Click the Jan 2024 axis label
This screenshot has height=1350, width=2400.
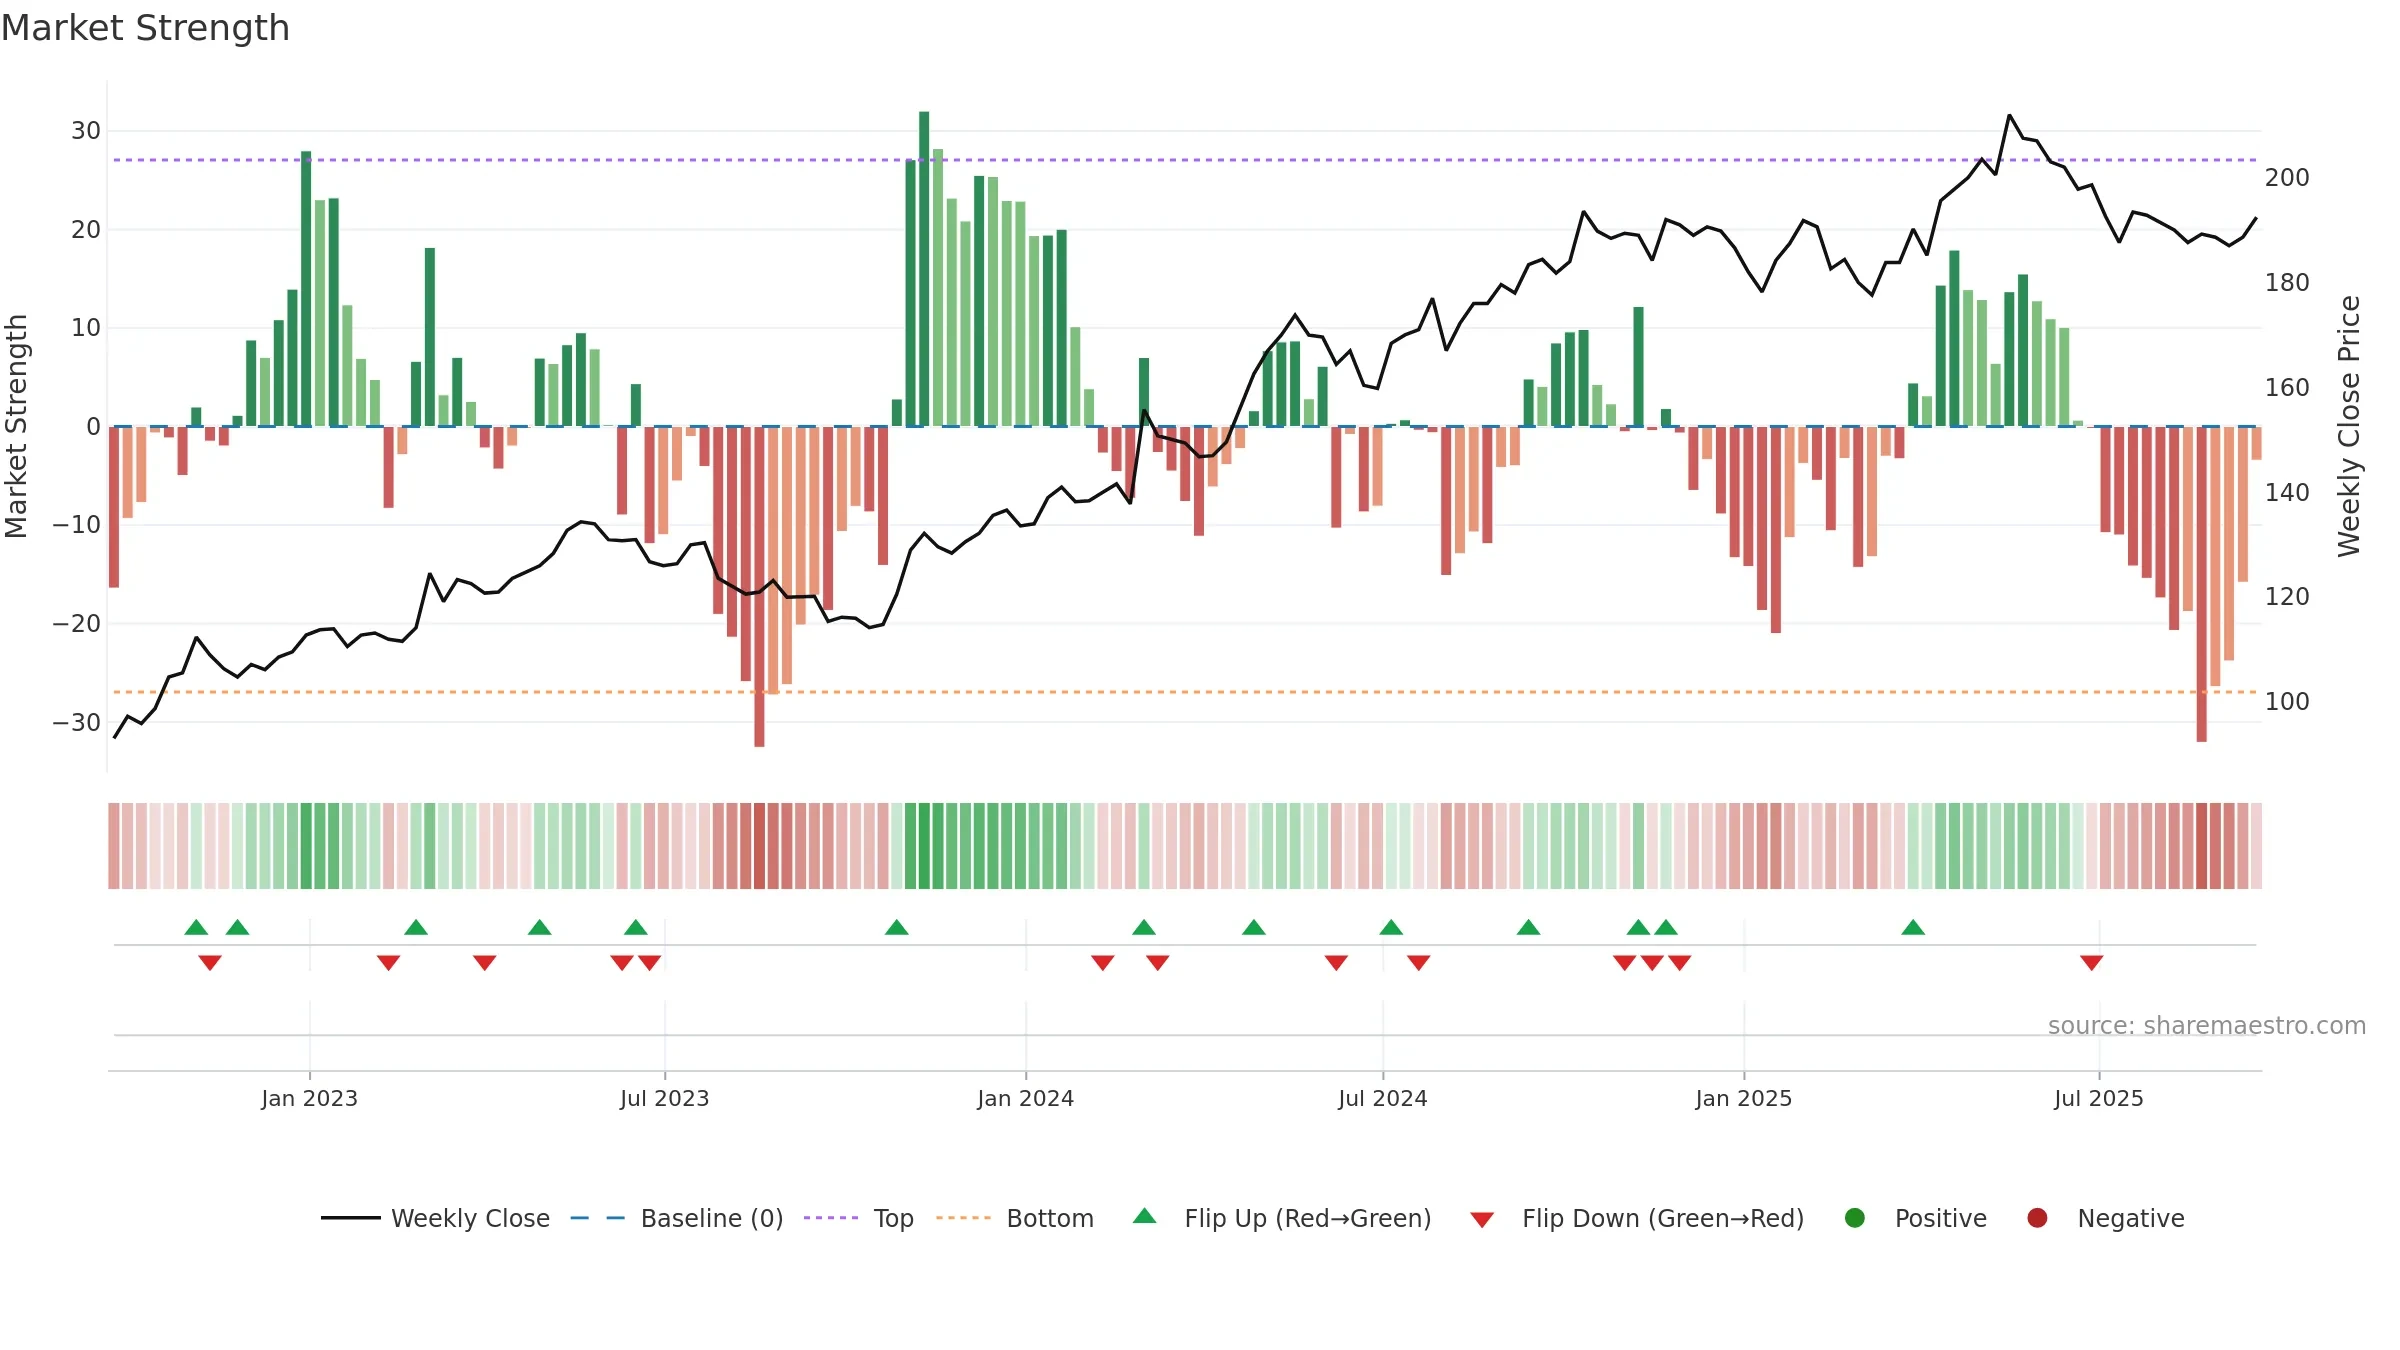1025,1098
